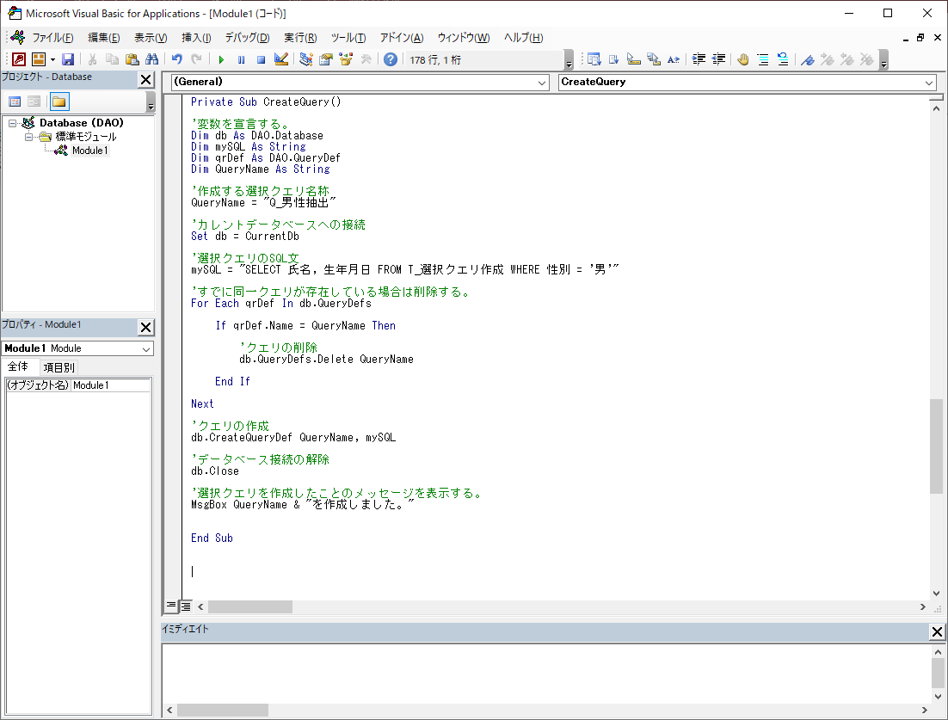
Task: Click the Undo arrow icon
Action: click(x=177, y=60)
